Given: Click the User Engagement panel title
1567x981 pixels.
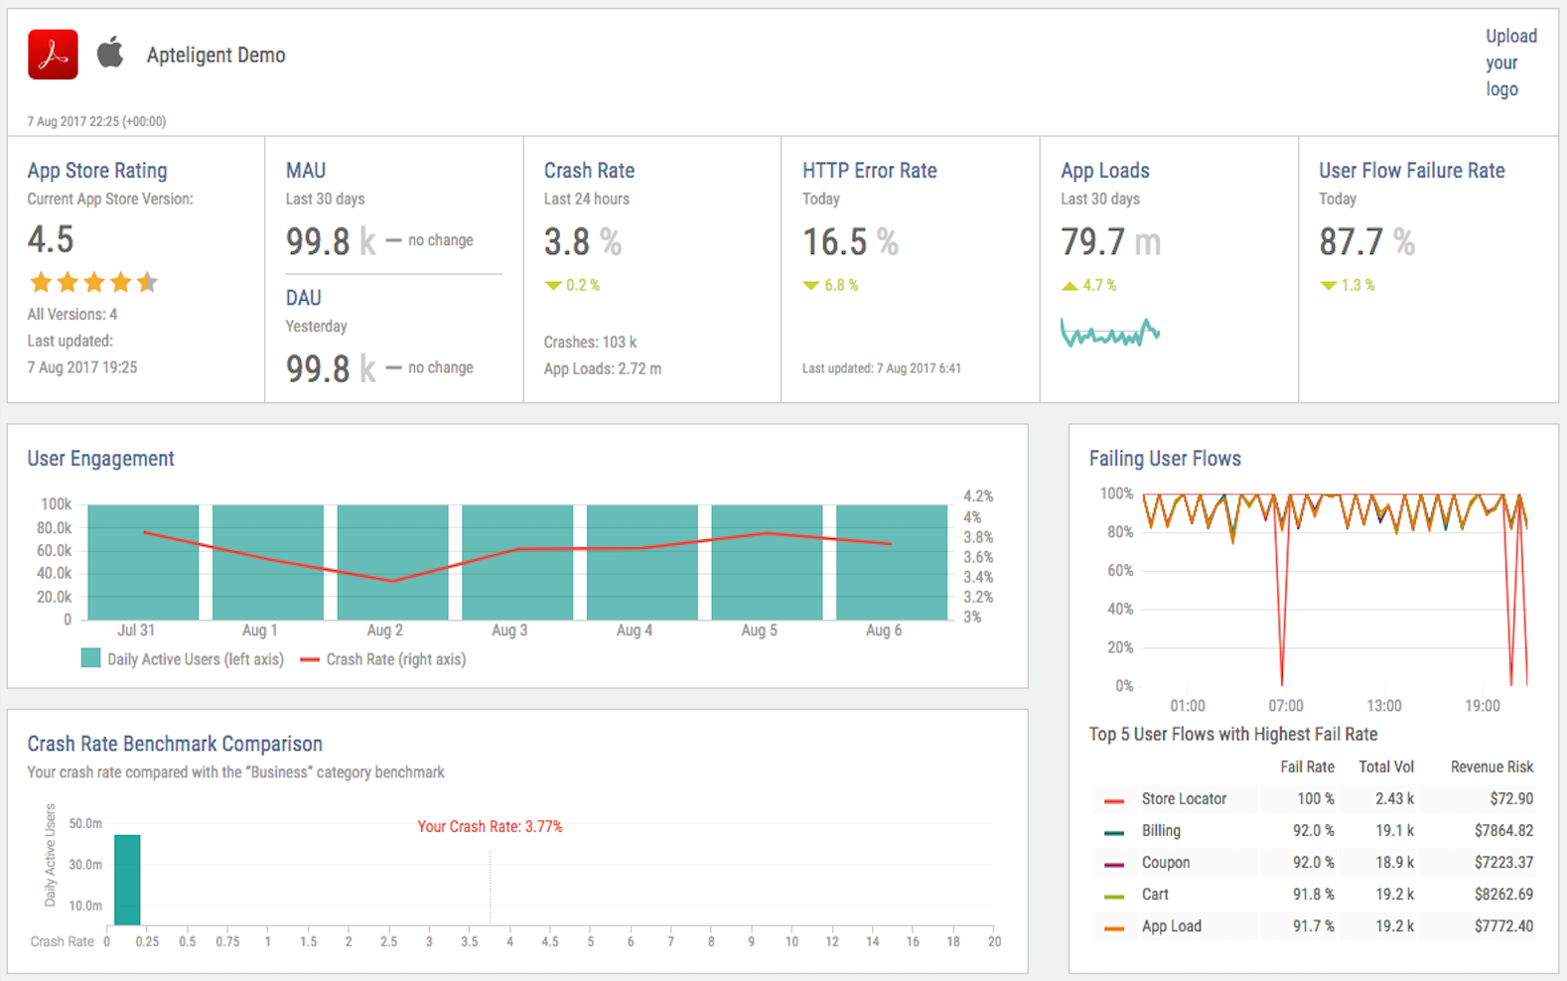Looking at the screenshot, I should coord(100,459).
